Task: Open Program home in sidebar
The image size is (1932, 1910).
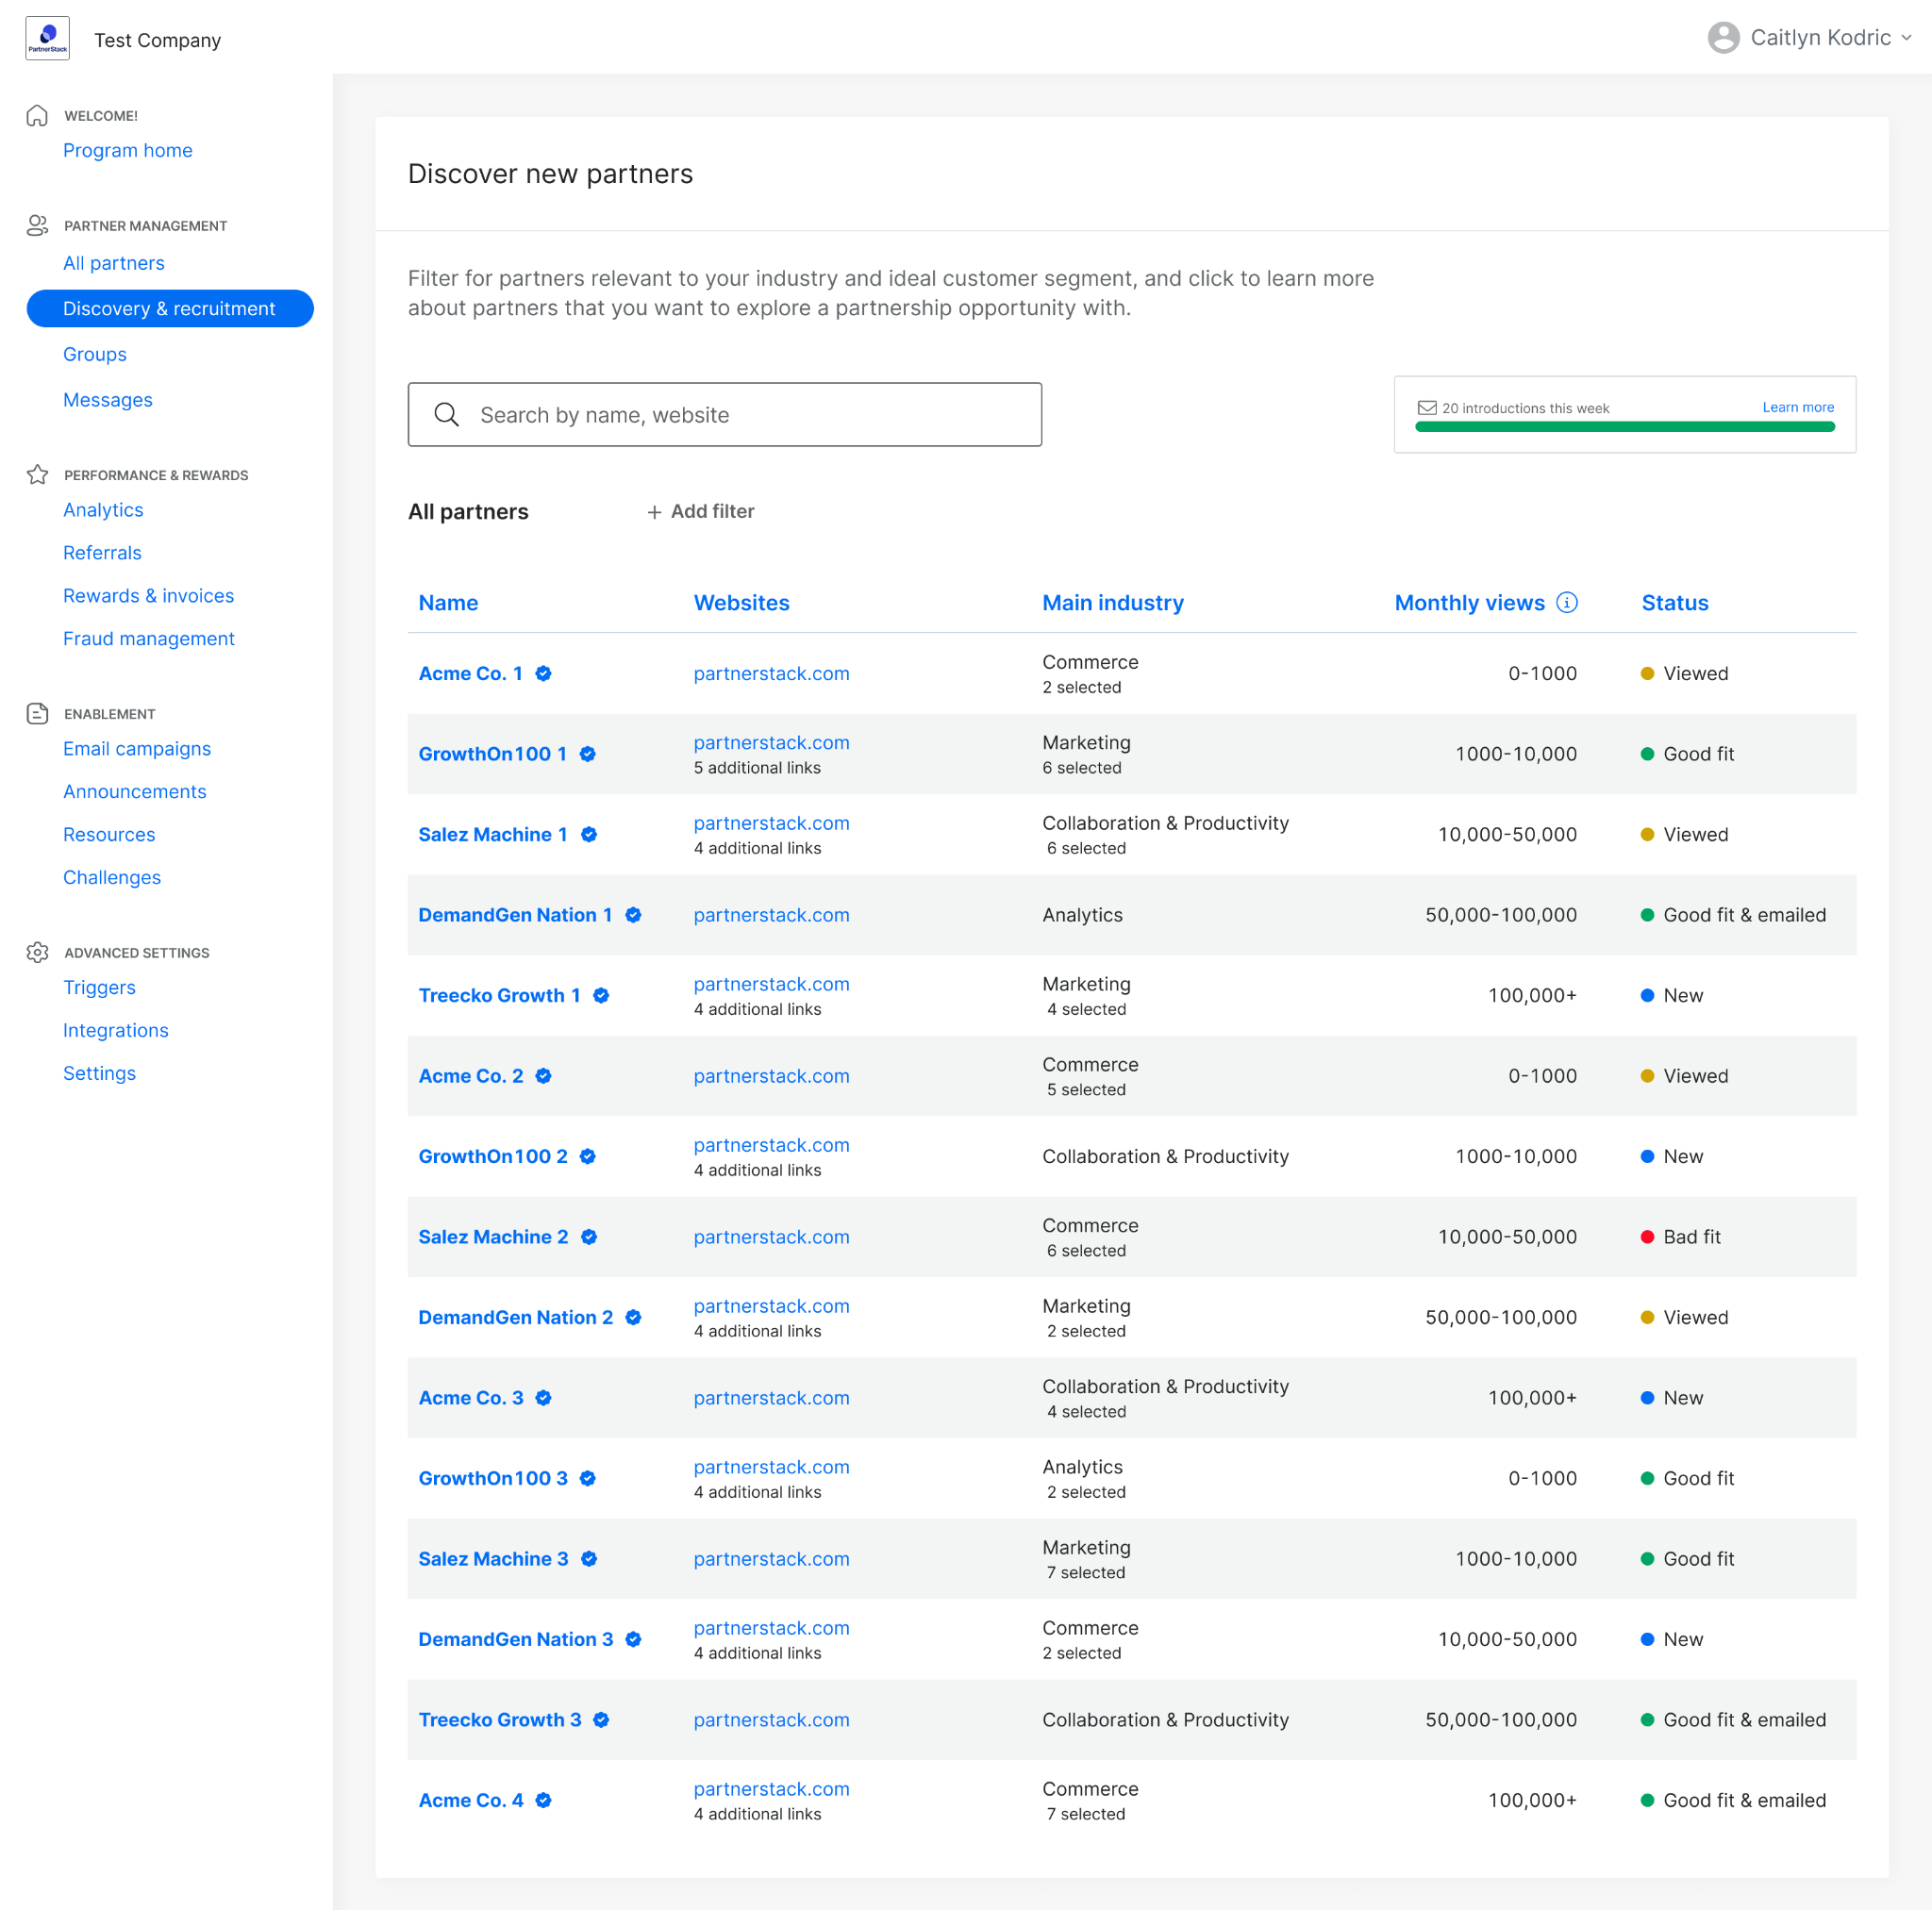Action: point(128,150)
